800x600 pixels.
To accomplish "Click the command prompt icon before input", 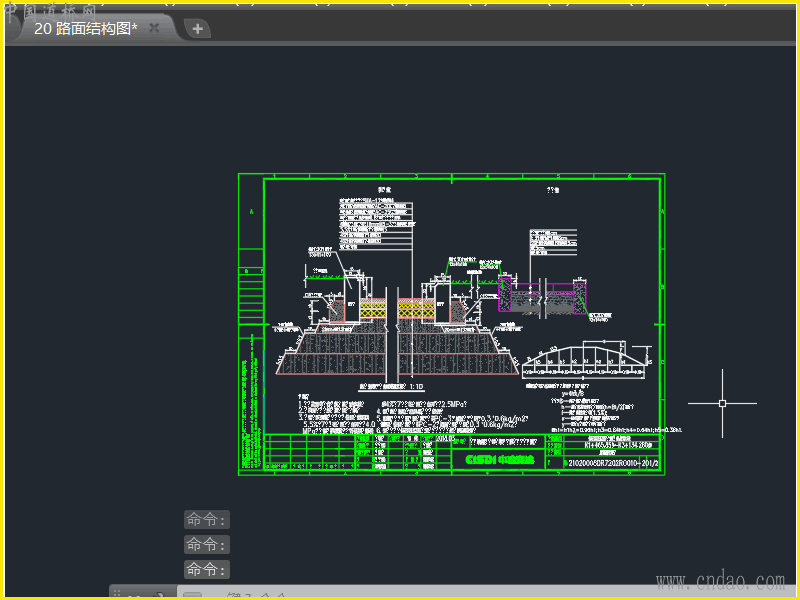I will click(x=192, y=596).
